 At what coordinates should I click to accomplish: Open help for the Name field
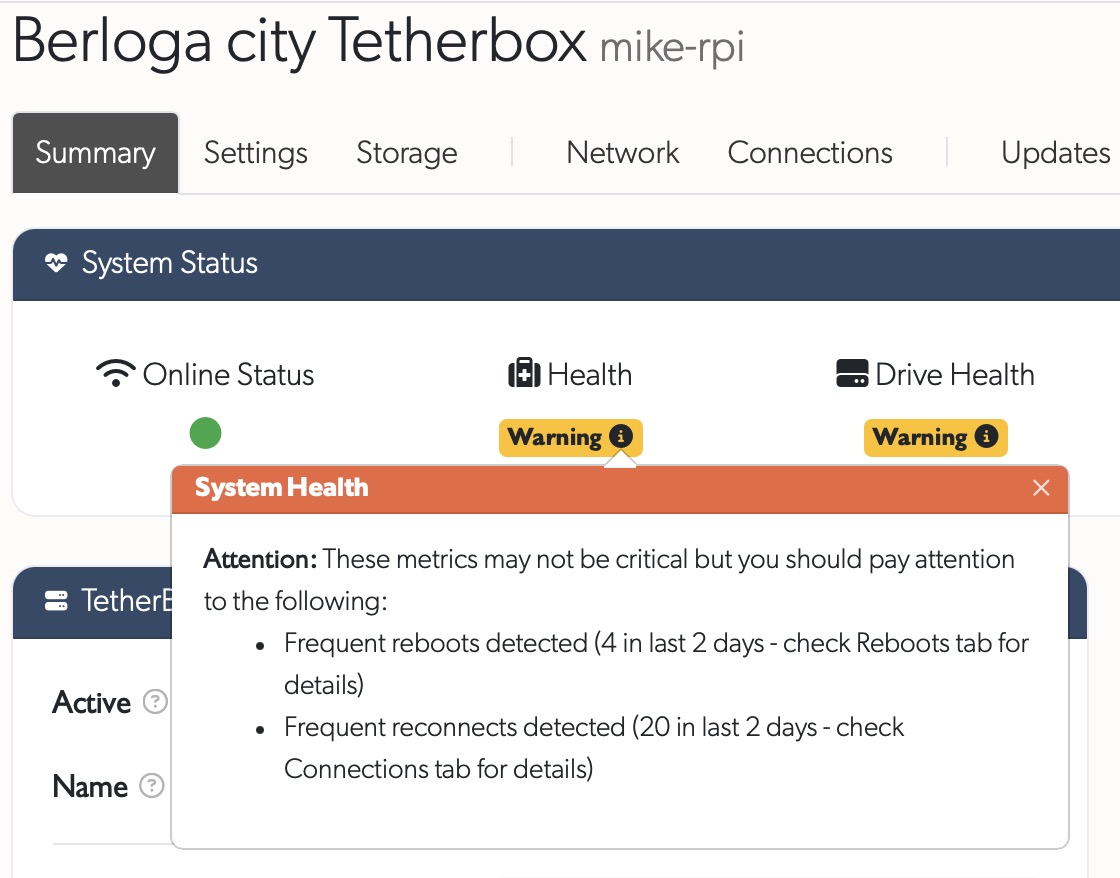tap(152, 786)
